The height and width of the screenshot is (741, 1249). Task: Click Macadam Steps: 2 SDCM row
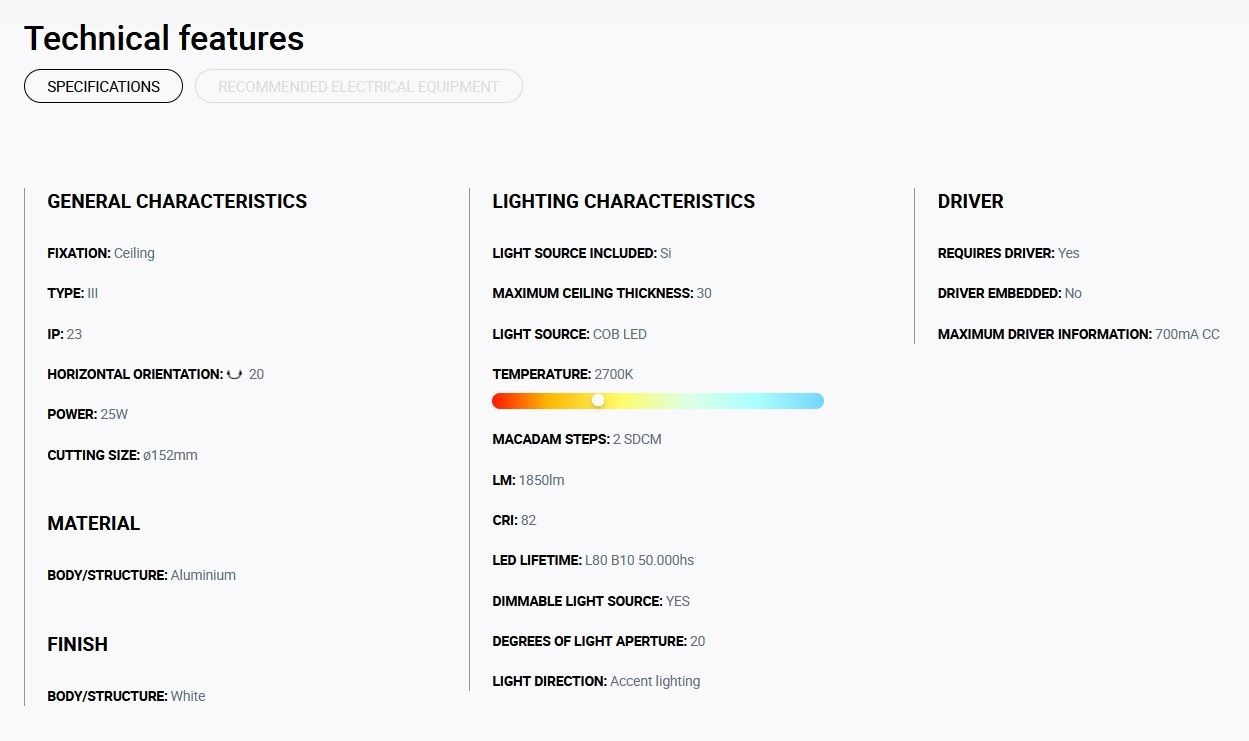577,439
